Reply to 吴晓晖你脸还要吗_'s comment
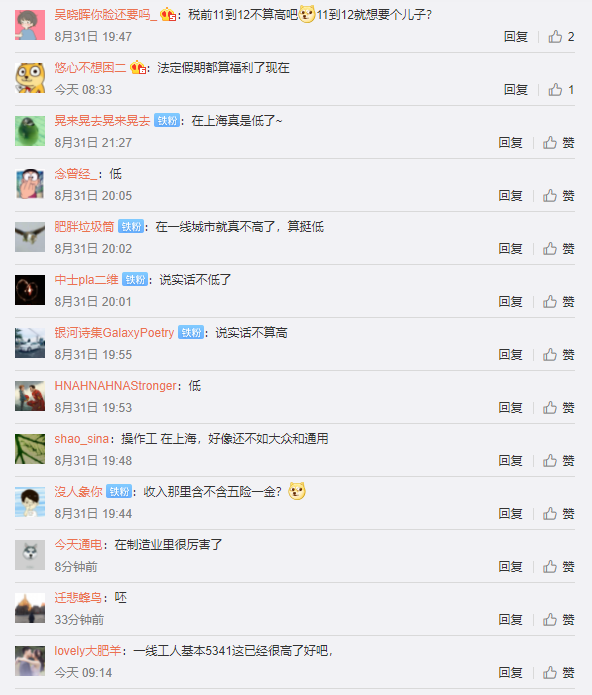This screenshot has width=592, height=695. [516, 37]
